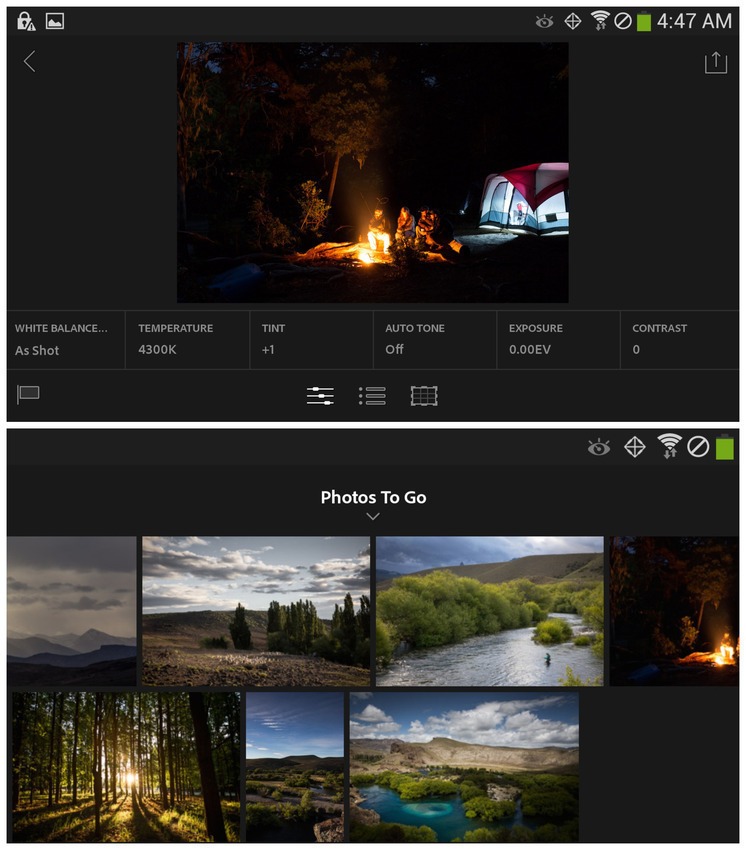Tap the blocked circle icon in lower status bar
The height and width of the screenshot is (850, 746).
click(x=698, y=447)
